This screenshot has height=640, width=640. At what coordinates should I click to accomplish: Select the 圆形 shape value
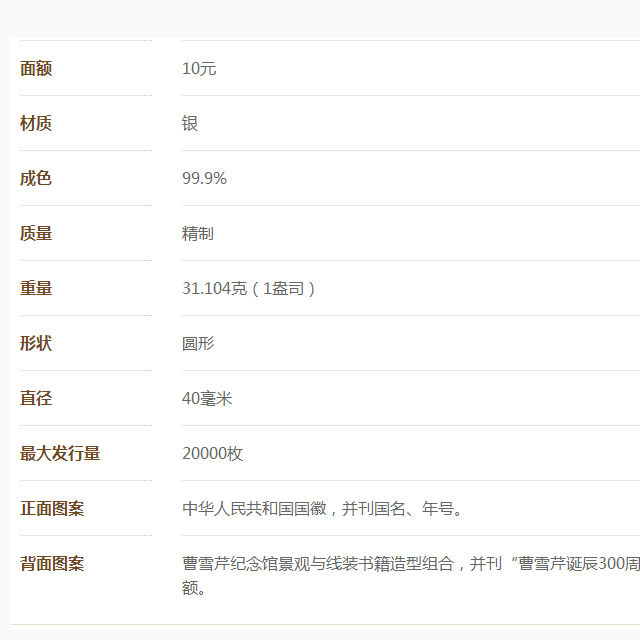pyautogui.click(x=198, y=343)
